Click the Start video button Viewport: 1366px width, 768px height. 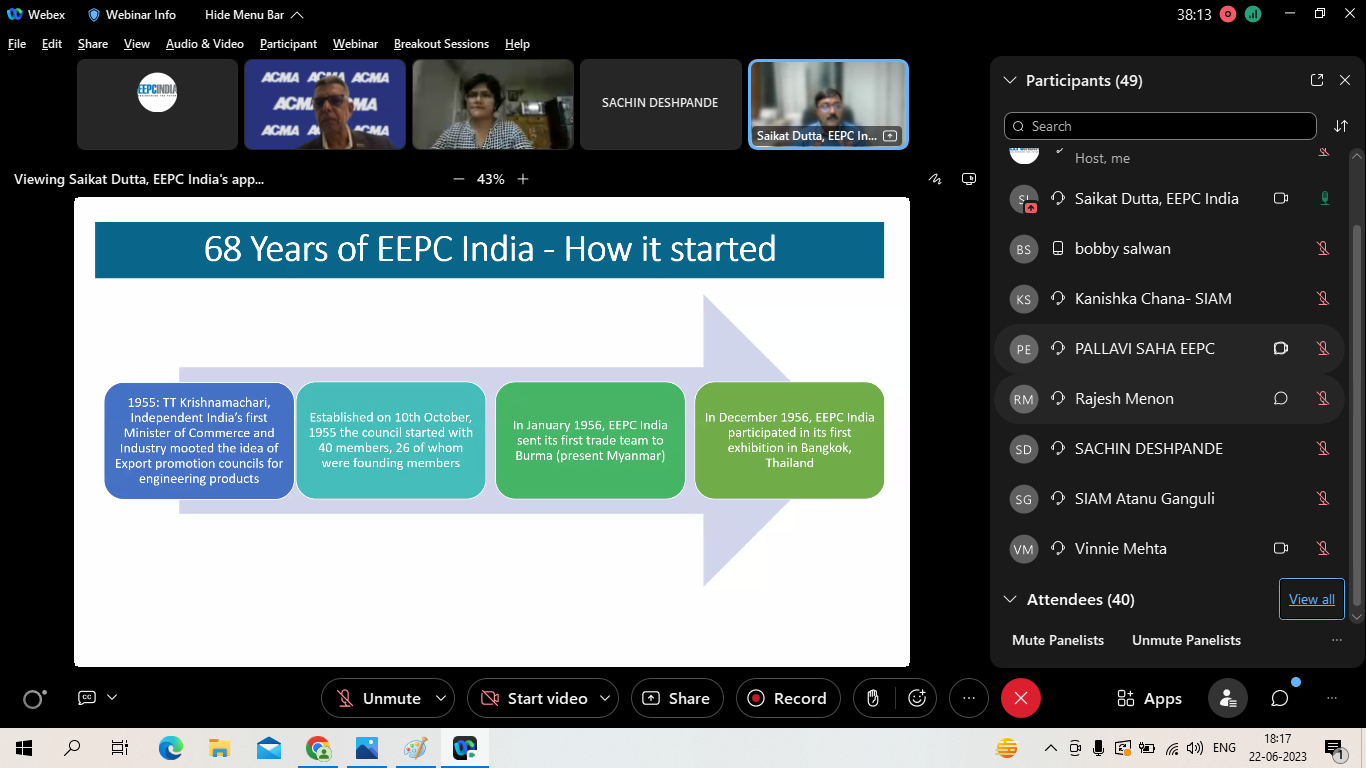coord(534,698)
